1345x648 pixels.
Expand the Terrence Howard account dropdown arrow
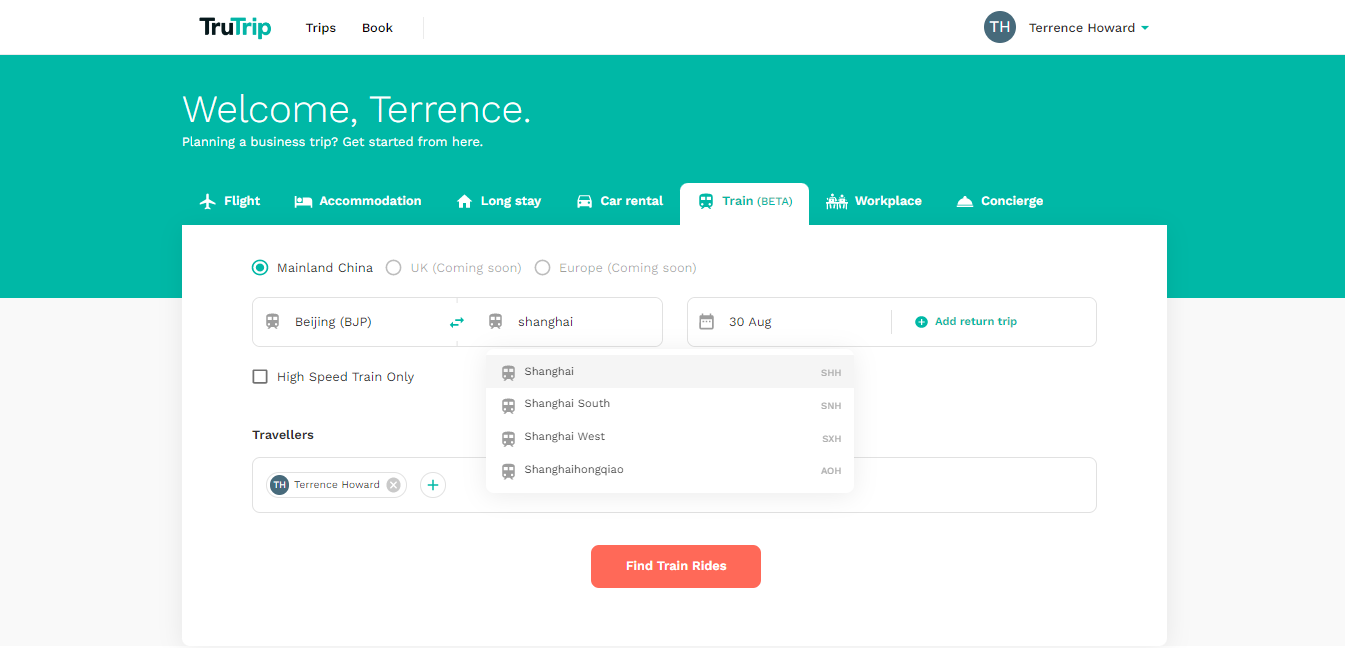[1144, 28]
